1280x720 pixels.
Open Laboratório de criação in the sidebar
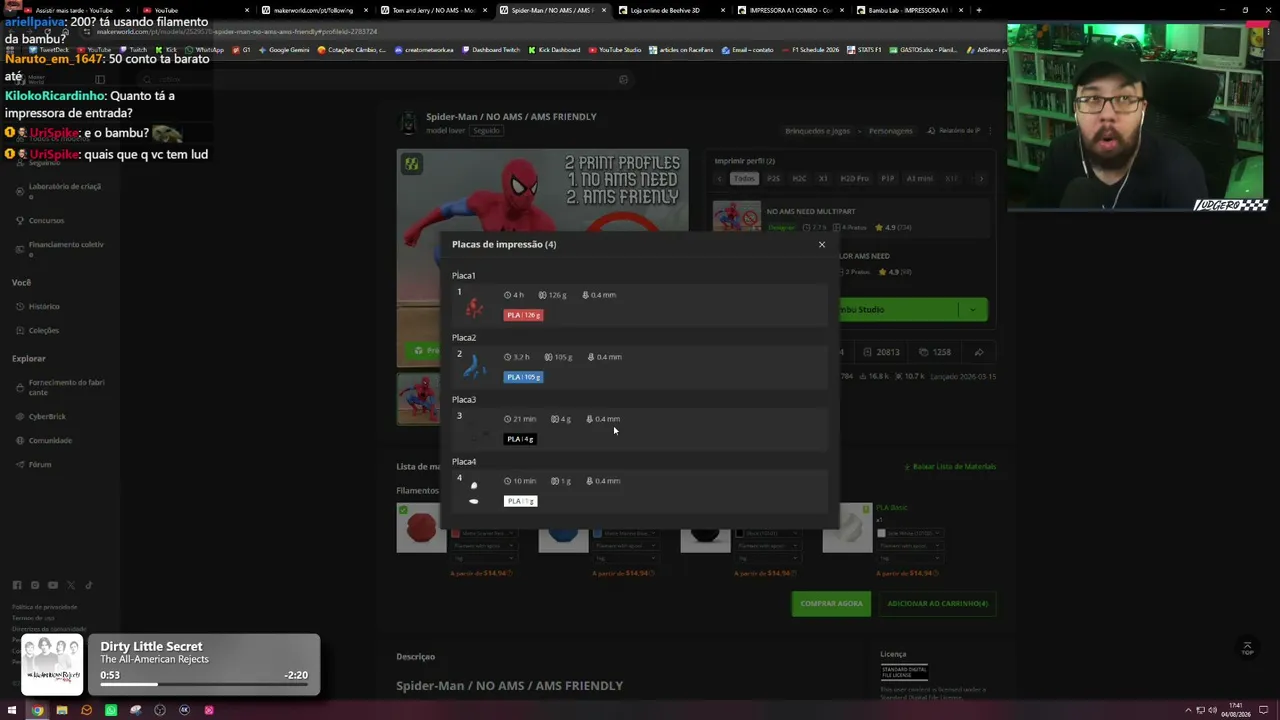coord(60,191)
